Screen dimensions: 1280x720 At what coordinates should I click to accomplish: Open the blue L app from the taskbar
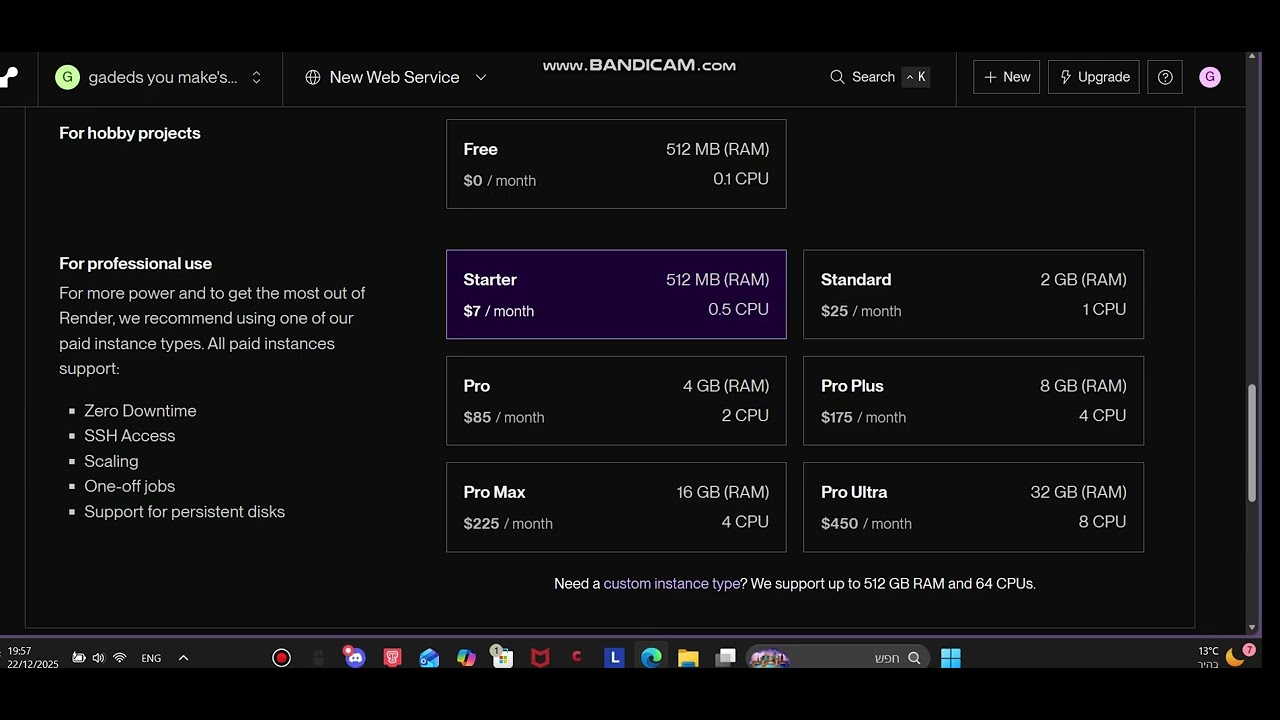(615, 657)
